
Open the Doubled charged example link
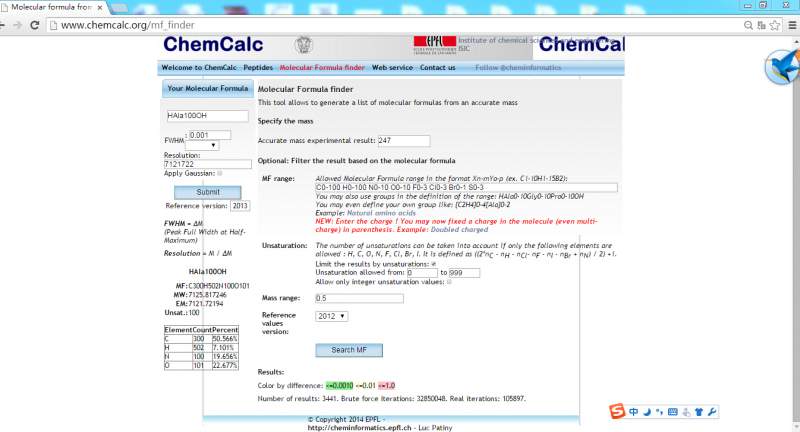pyautogui.click(x=459, y=230)
